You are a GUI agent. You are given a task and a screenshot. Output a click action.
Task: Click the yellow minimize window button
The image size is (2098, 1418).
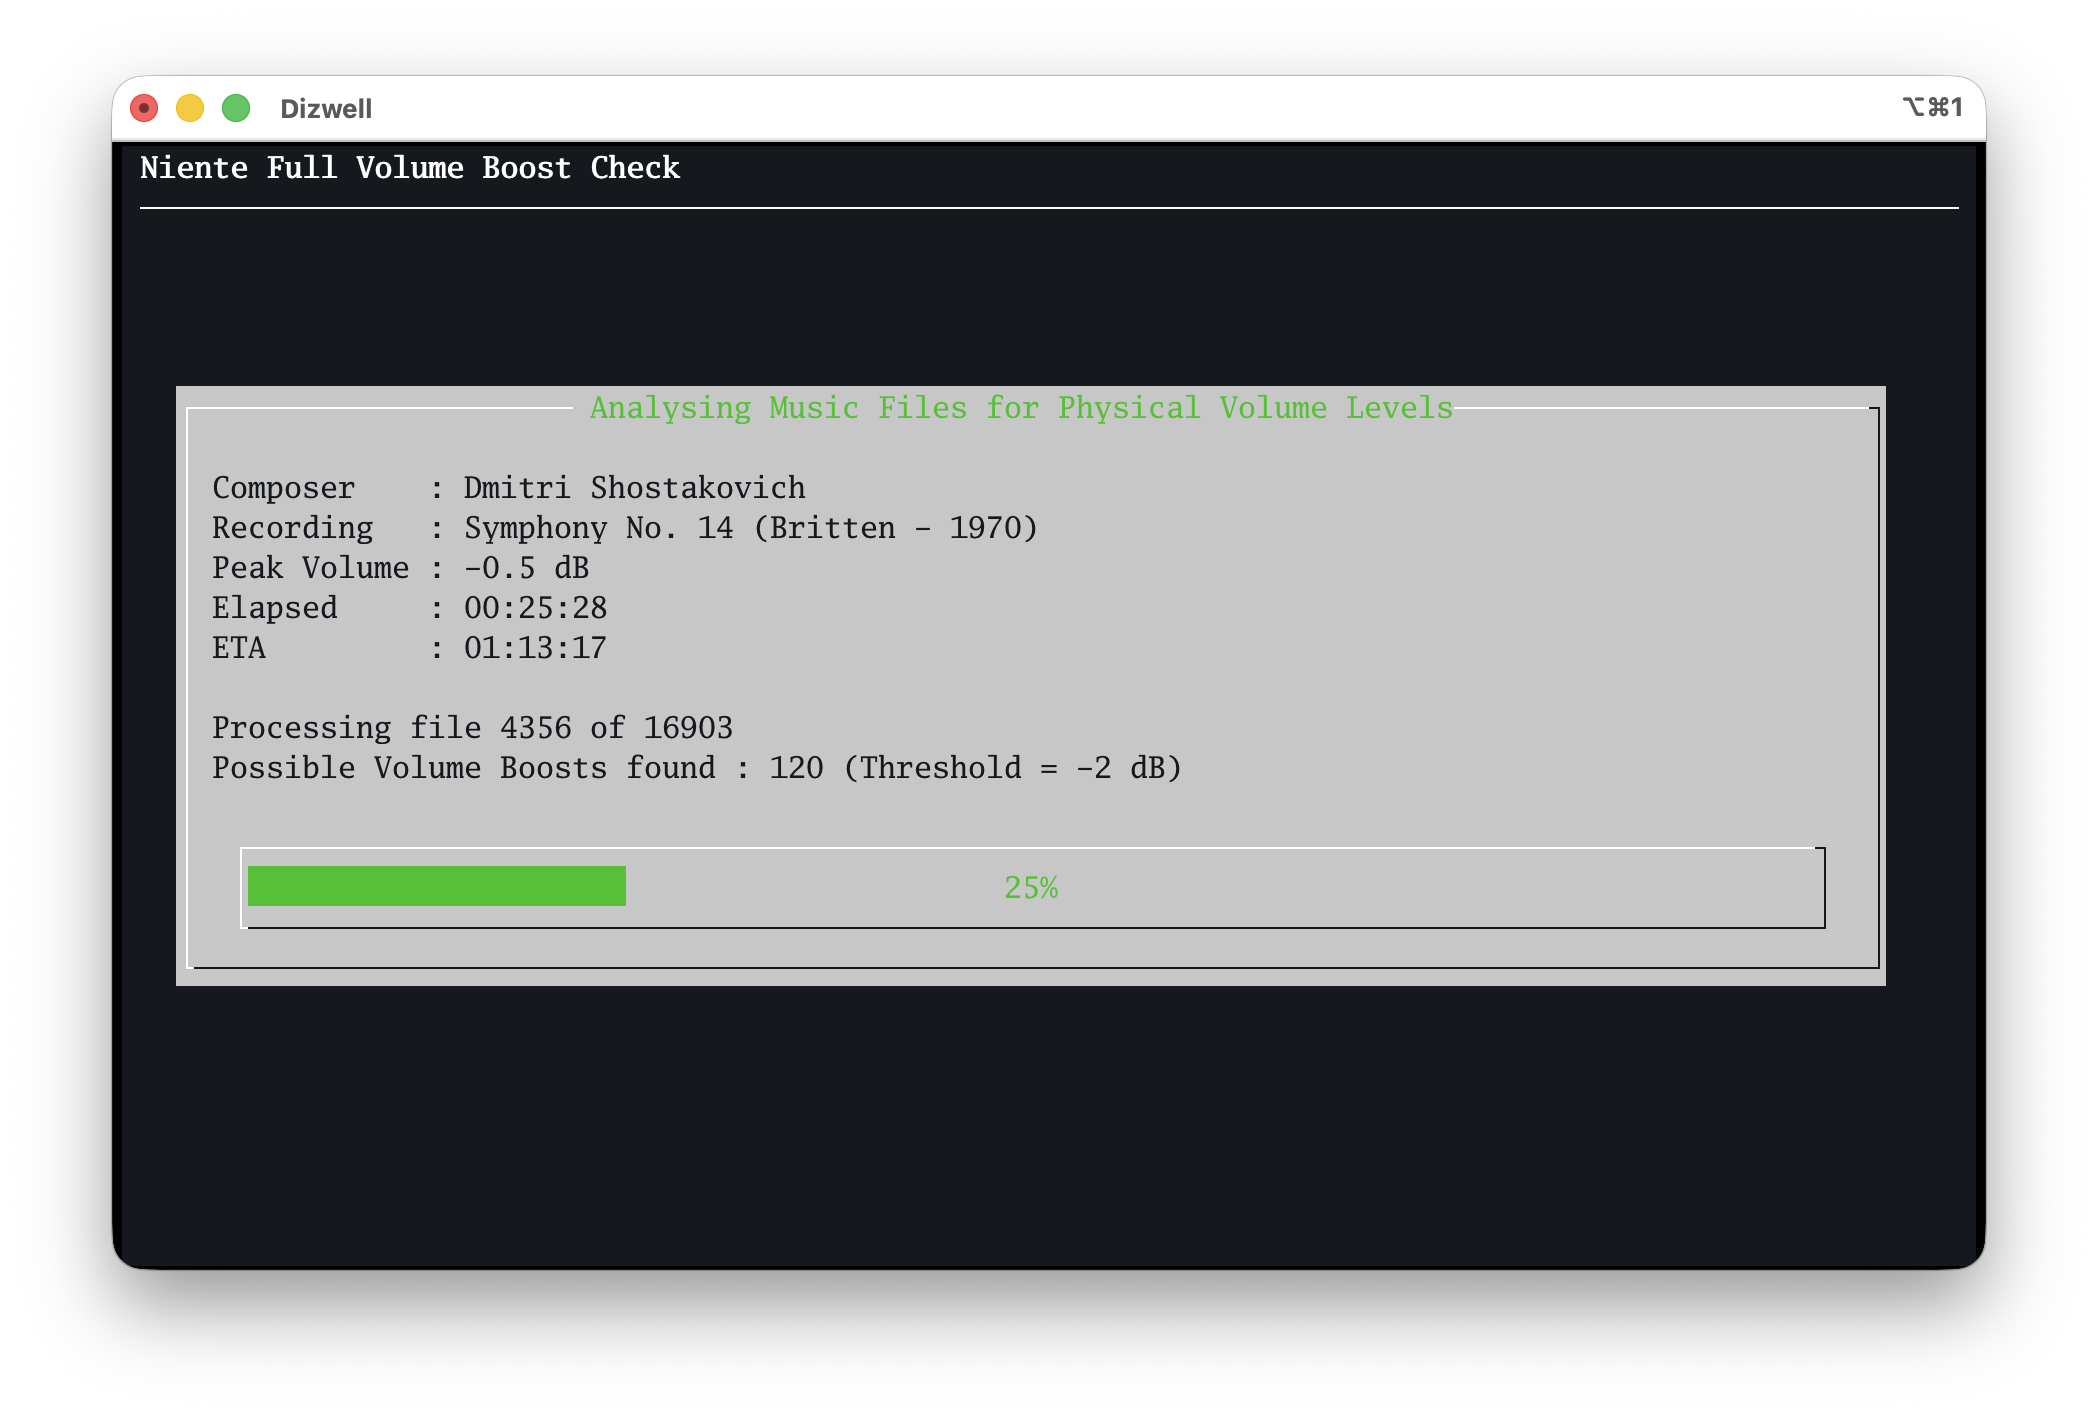click(190, 108)
